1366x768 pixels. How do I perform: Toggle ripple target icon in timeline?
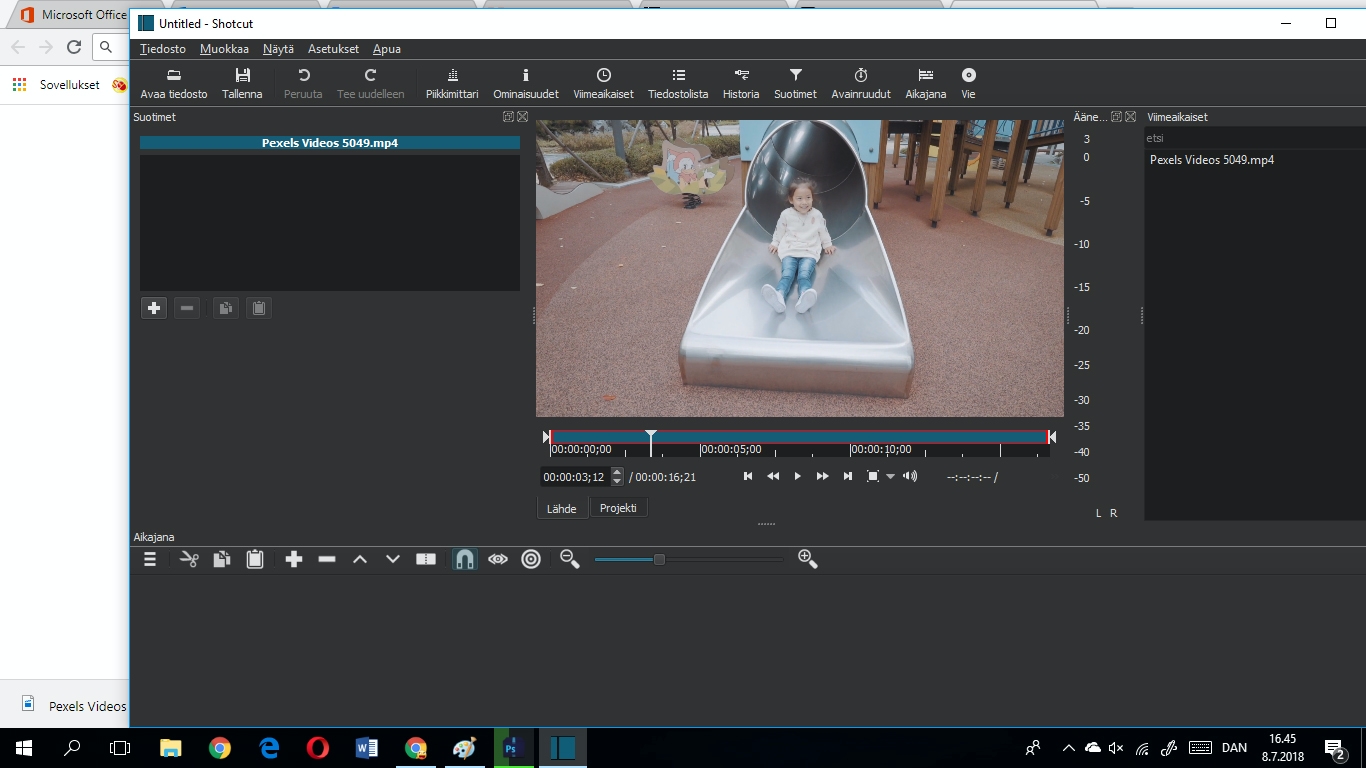(531, 560)
